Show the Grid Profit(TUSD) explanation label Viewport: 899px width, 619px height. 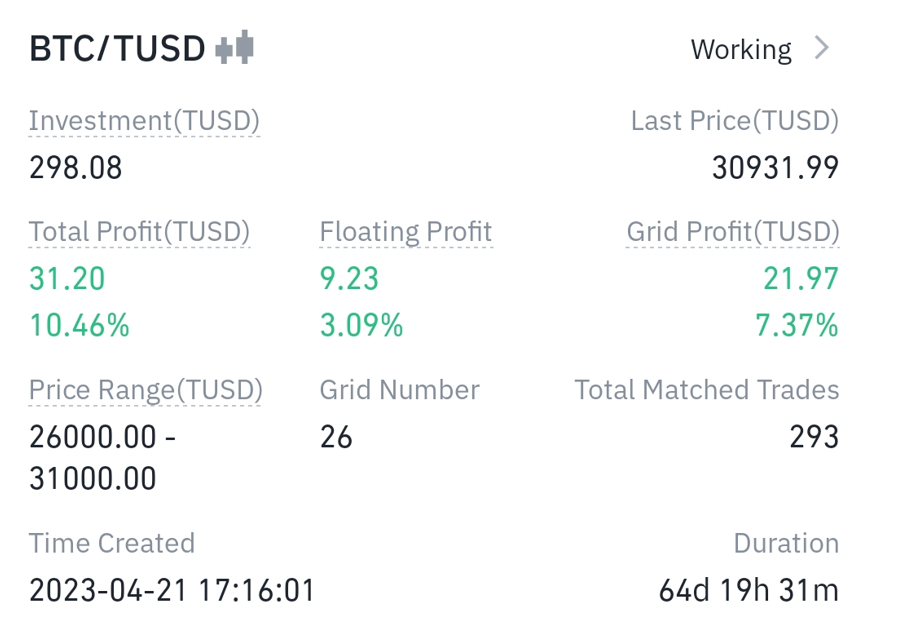point(733,232)
